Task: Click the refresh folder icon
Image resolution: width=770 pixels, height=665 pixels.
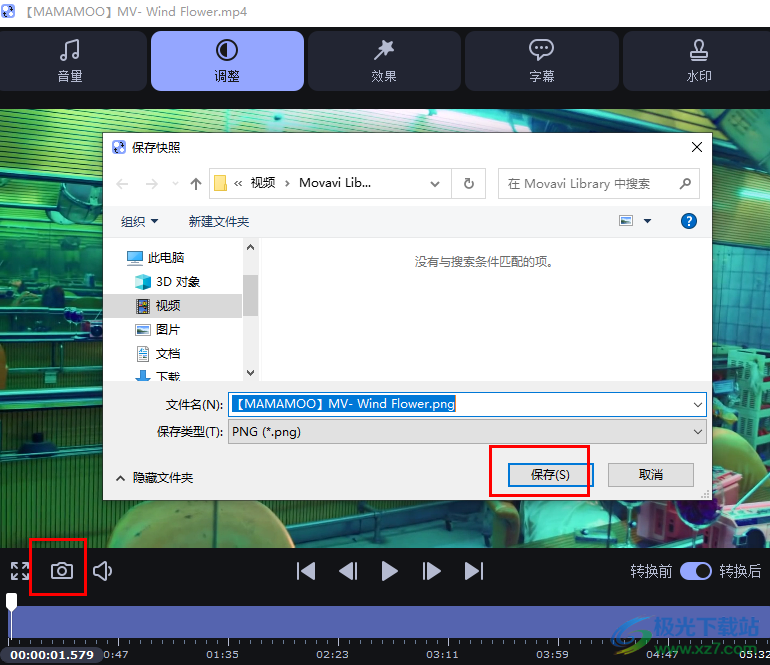Action: tap(469, 184)
